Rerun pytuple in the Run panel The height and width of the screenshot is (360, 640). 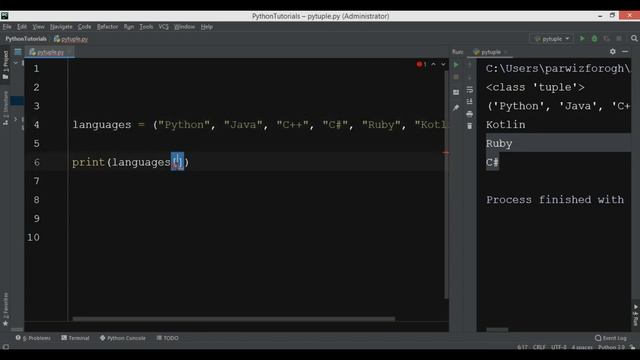pos(456,64)
